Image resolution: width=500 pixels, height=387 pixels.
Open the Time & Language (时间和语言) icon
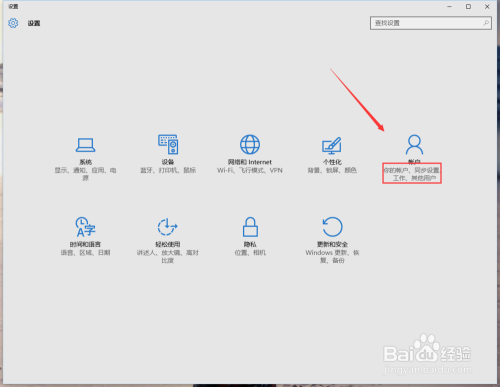coord(85,227)
